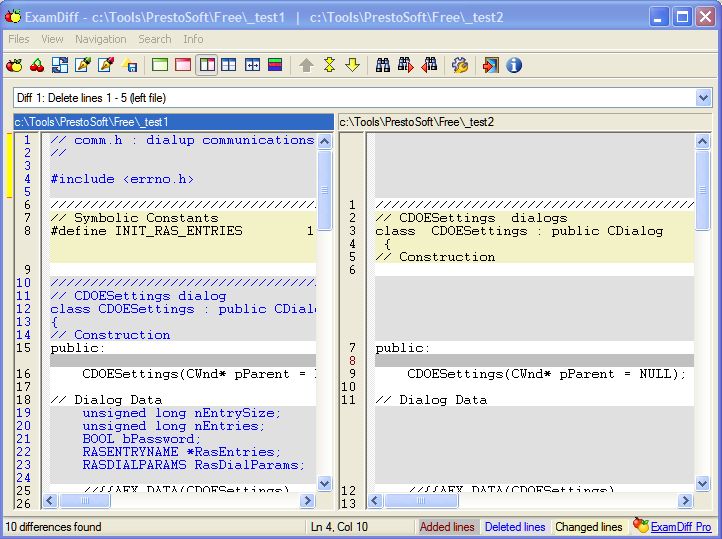The width and height of the screenshot is (722, 539).
Task: Click the Swap files toolbar icon
Action: (60, 65)
